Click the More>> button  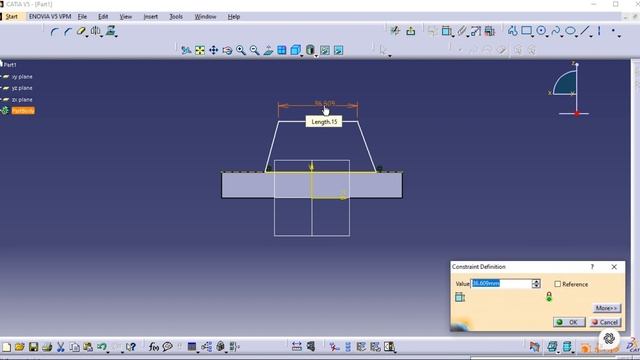607,308
